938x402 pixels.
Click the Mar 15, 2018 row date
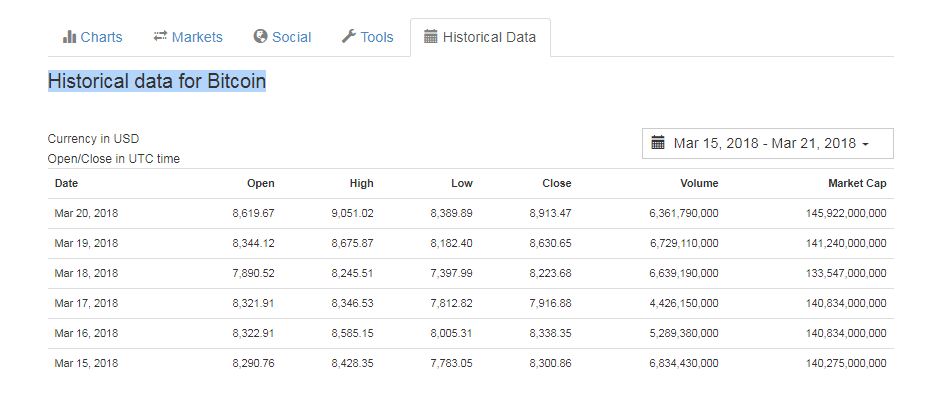coord(86,363)
